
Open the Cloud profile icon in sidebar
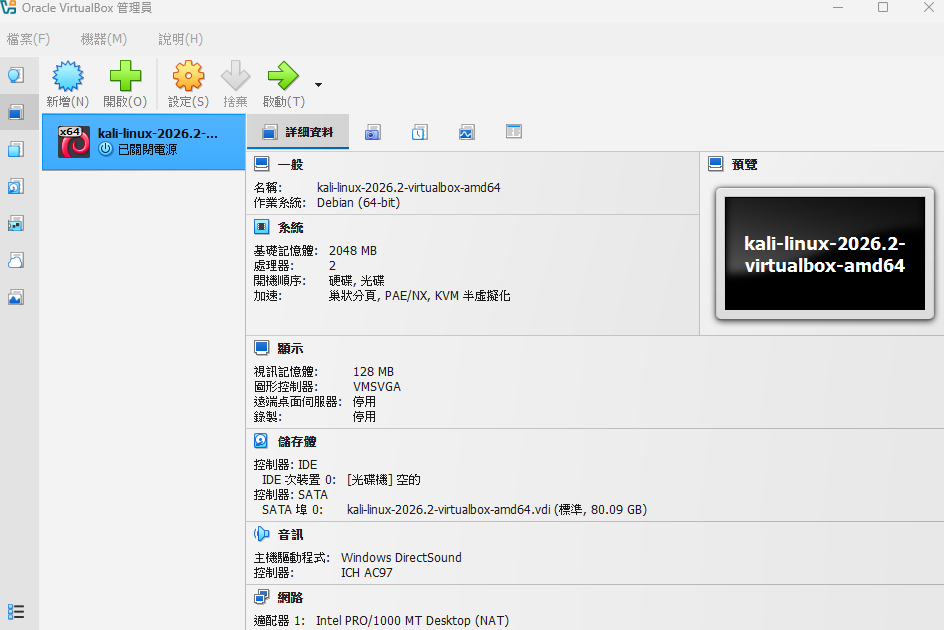pos(16,261)
